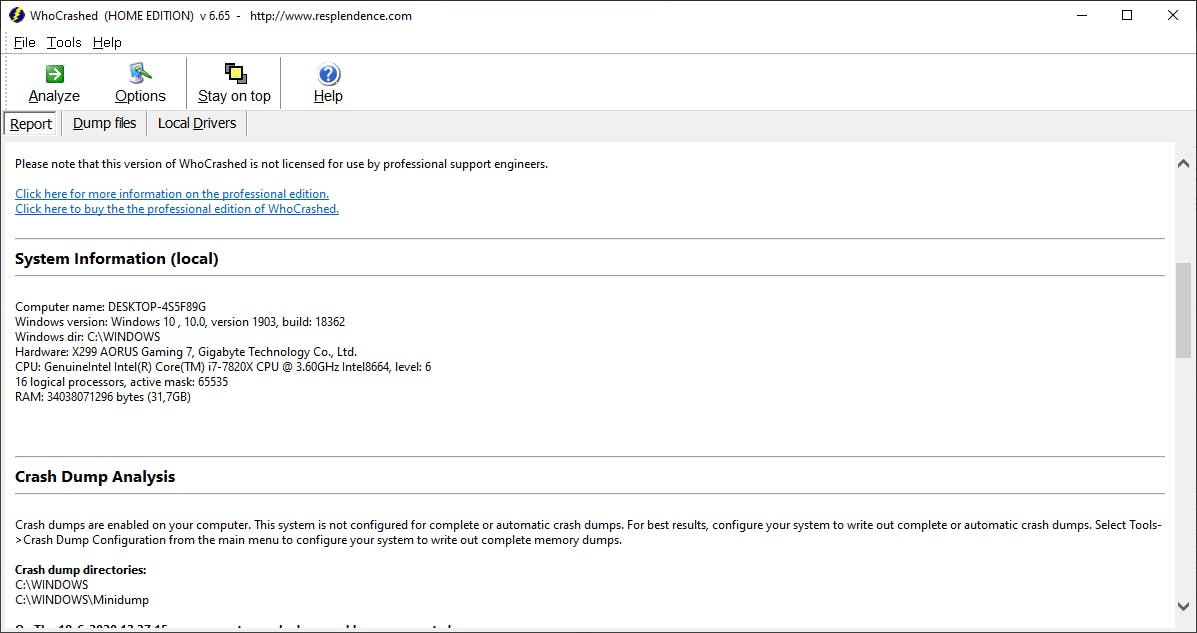The height and width of the screenshot is (633, 1197).
Task: Select the Report tab
Action: tap(30, 122)
